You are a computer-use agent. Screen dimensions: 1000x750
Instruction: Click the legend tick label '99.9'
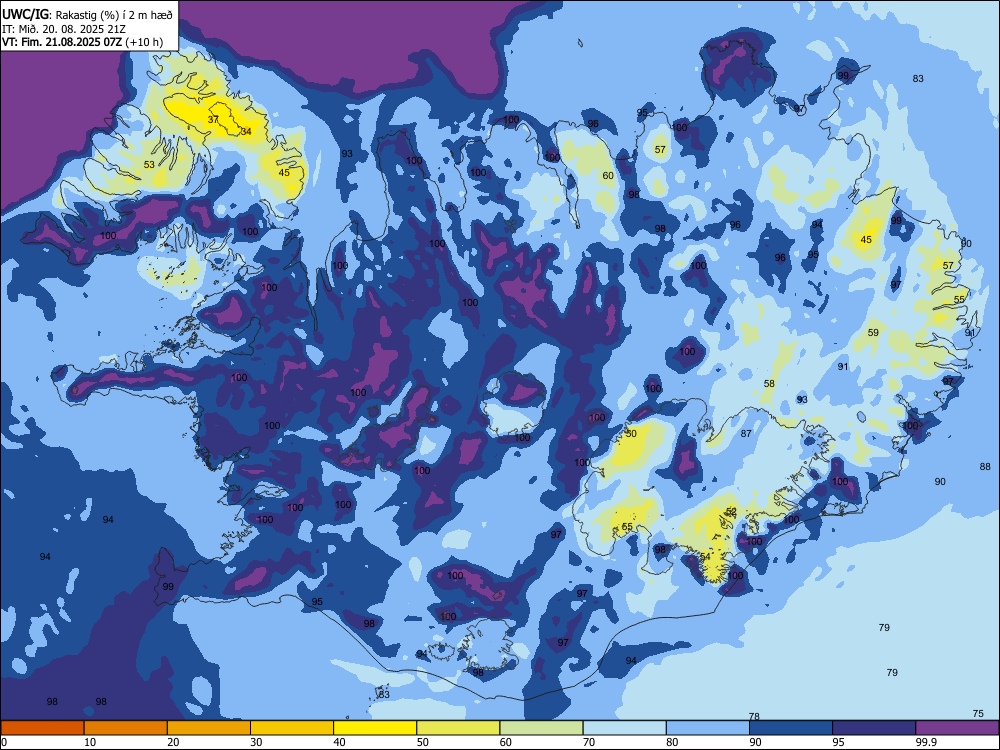click(925, 742)
